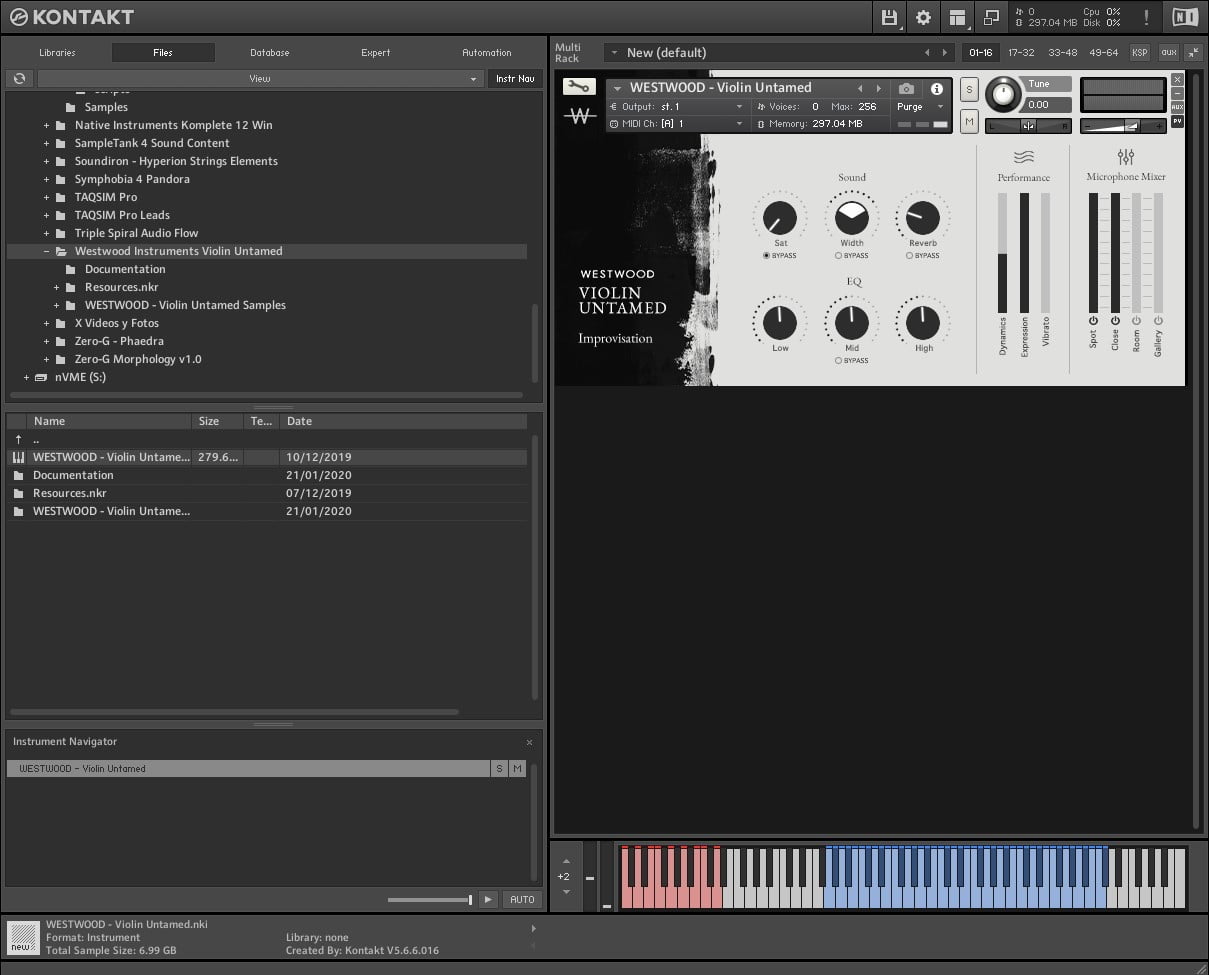Toggle the KSP multi script button
This screenshot has height=975, width=1209.
pyautogui.click(x=1140, y=52)
